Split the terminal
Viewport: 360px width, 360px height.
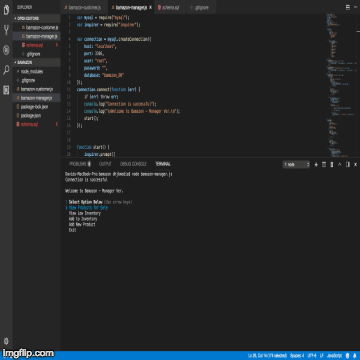coord(324,164)
